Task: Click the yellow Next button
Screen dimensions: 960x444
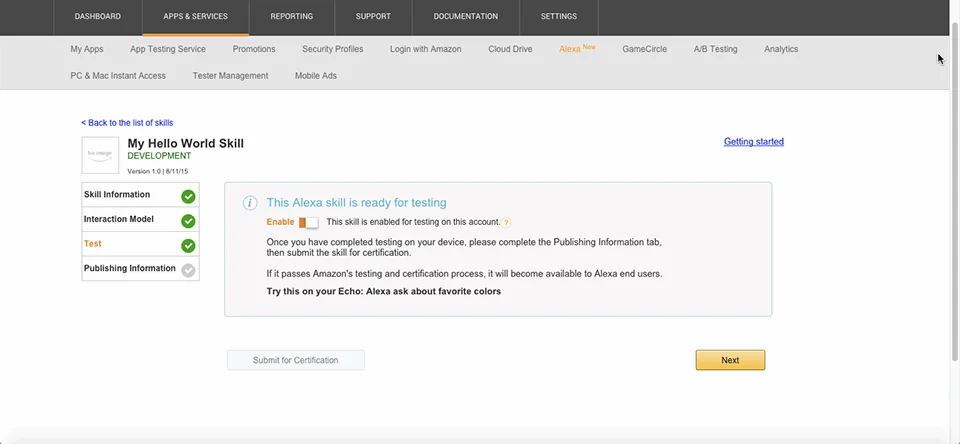Action: pyautogui.click(x=730, y=360)
